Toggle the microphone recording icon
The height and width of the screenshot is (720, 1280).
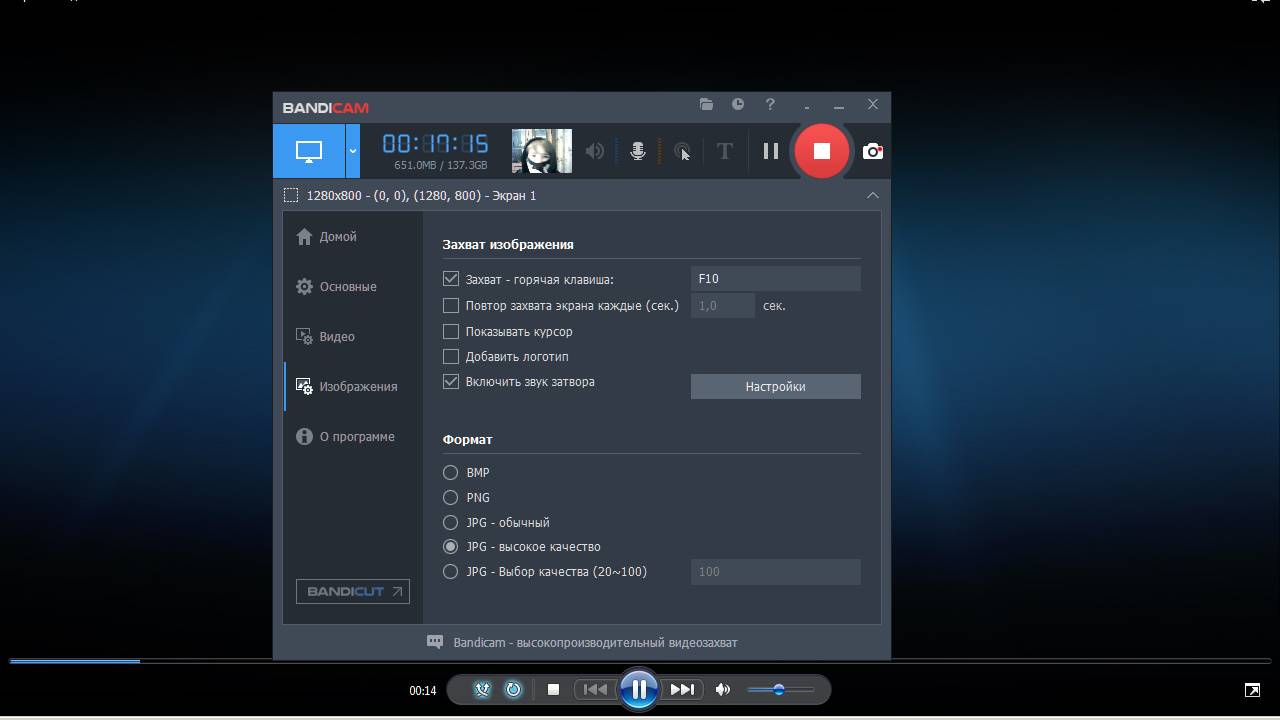(x=638, y=151)
